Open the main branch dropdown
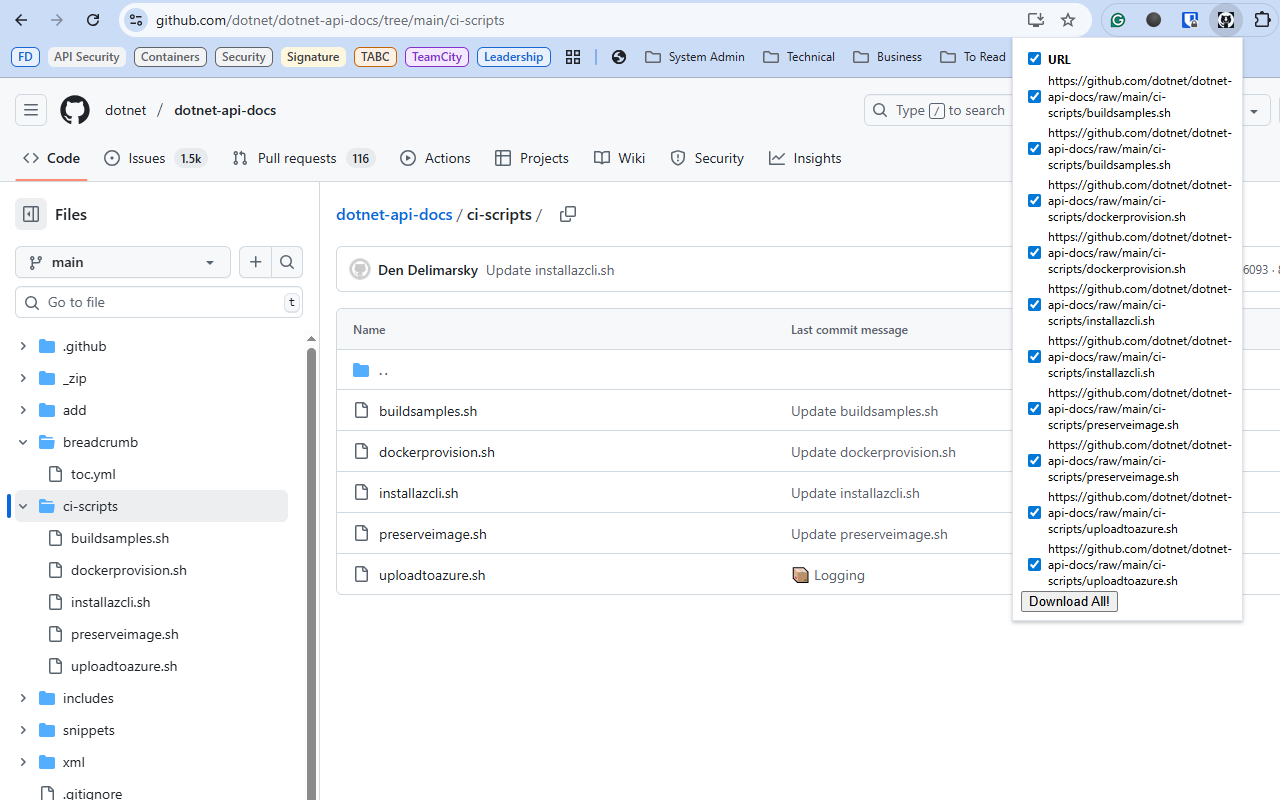This screenshot has width=1280, height=800. pyautogui.click(x=123, y=262)
